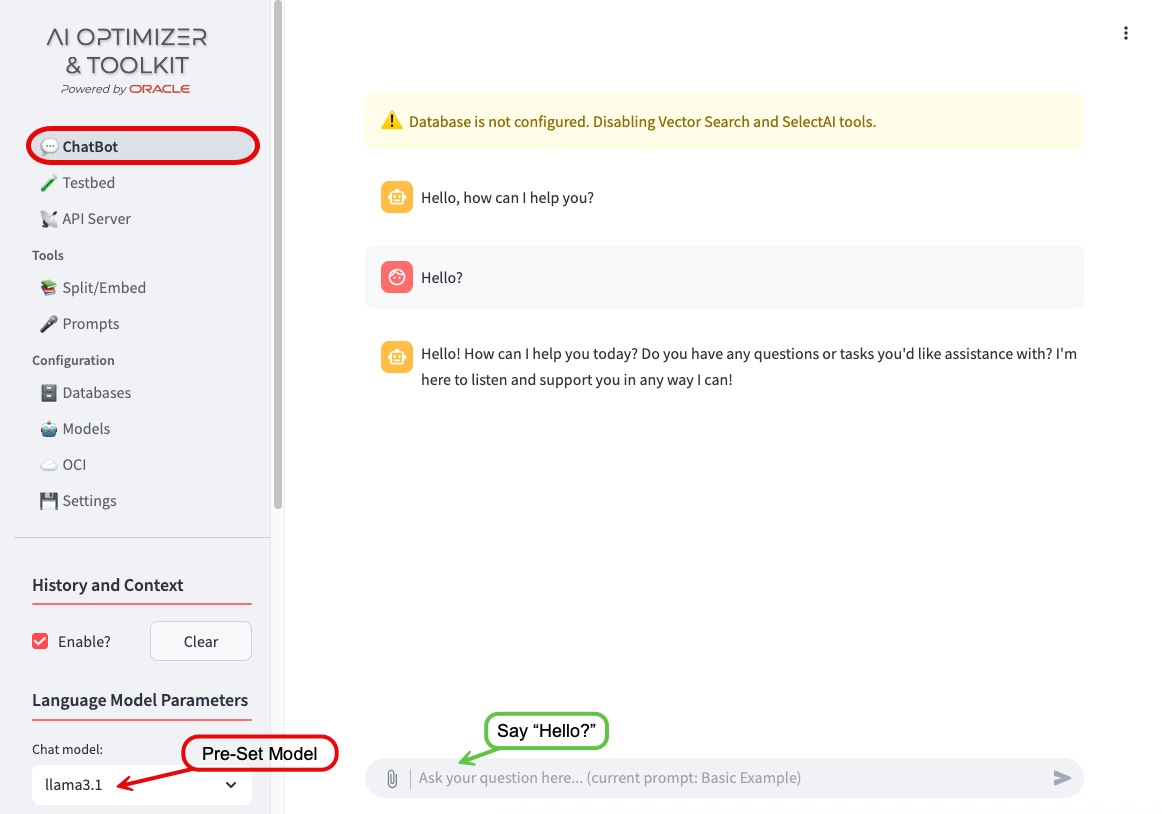Open the API Server page
The height and width of the screenshot is (814, 1162).
click(143, 219)
